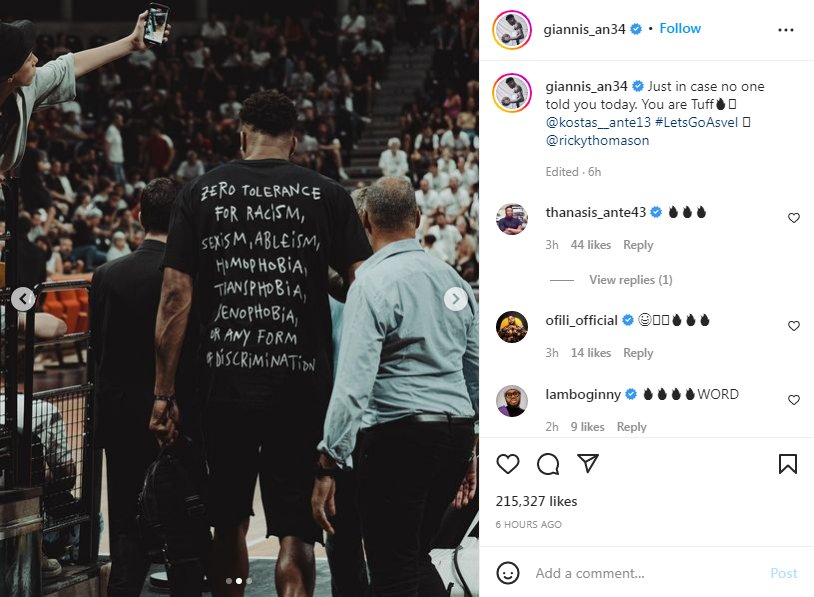
Task: Expand View replies (1)
Action: pos(630,280)
